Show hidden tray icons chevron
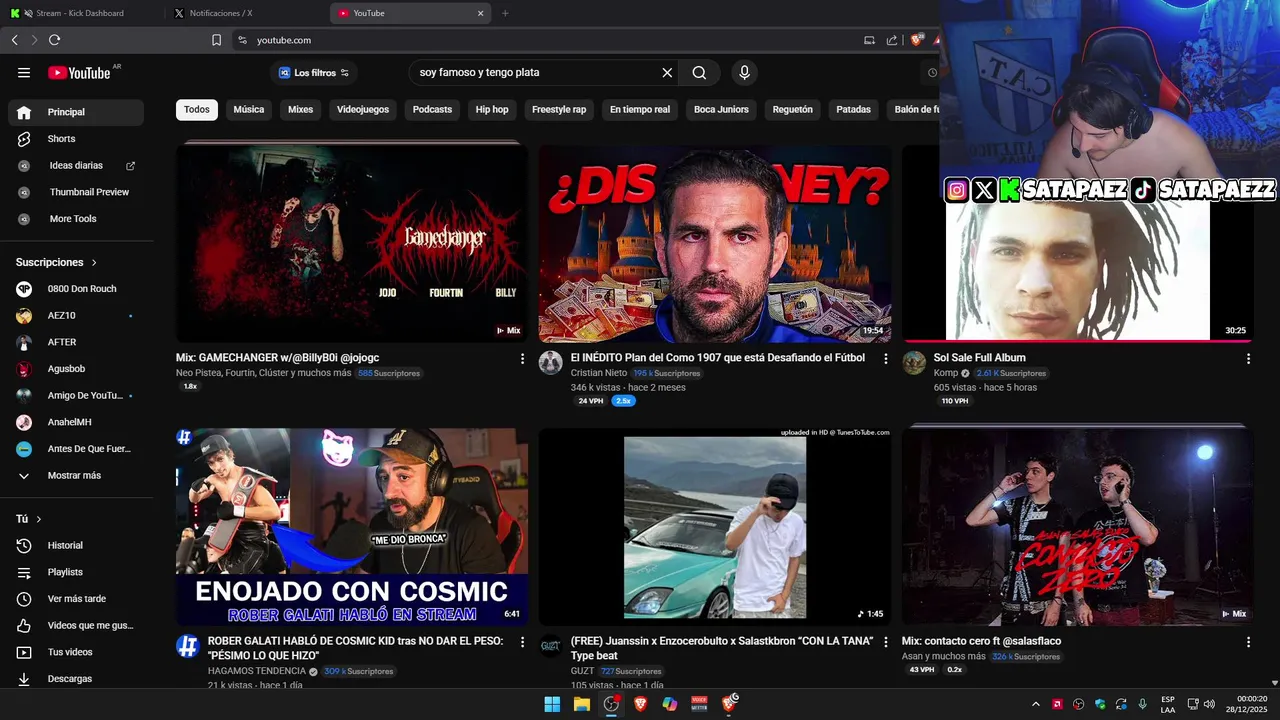Viewport: 1280px width, 720px height. (x=1035, y=704)
